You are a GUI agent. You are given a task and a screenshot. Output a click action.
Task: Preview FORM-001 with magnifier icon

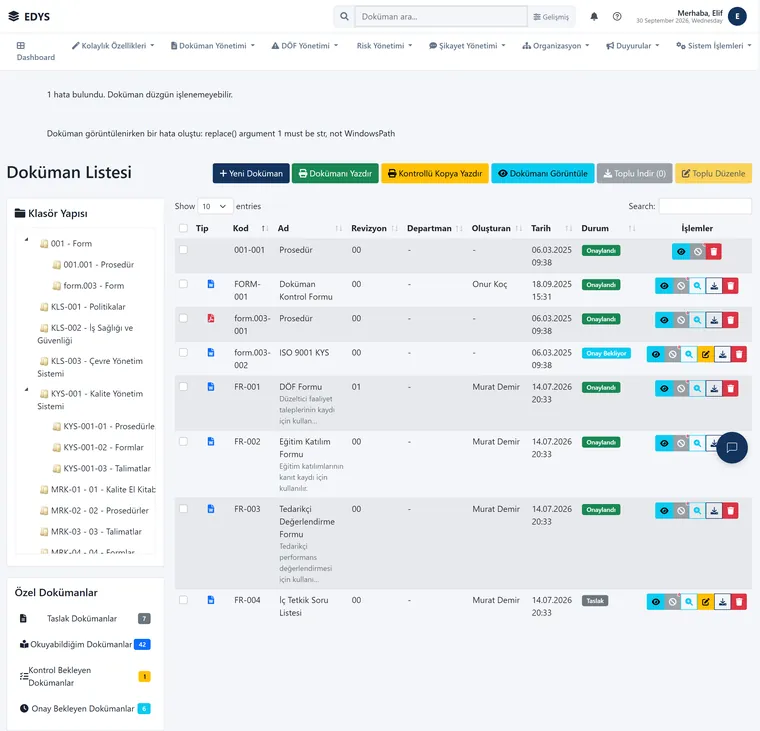pyautogui.click(x=697, y=286)
